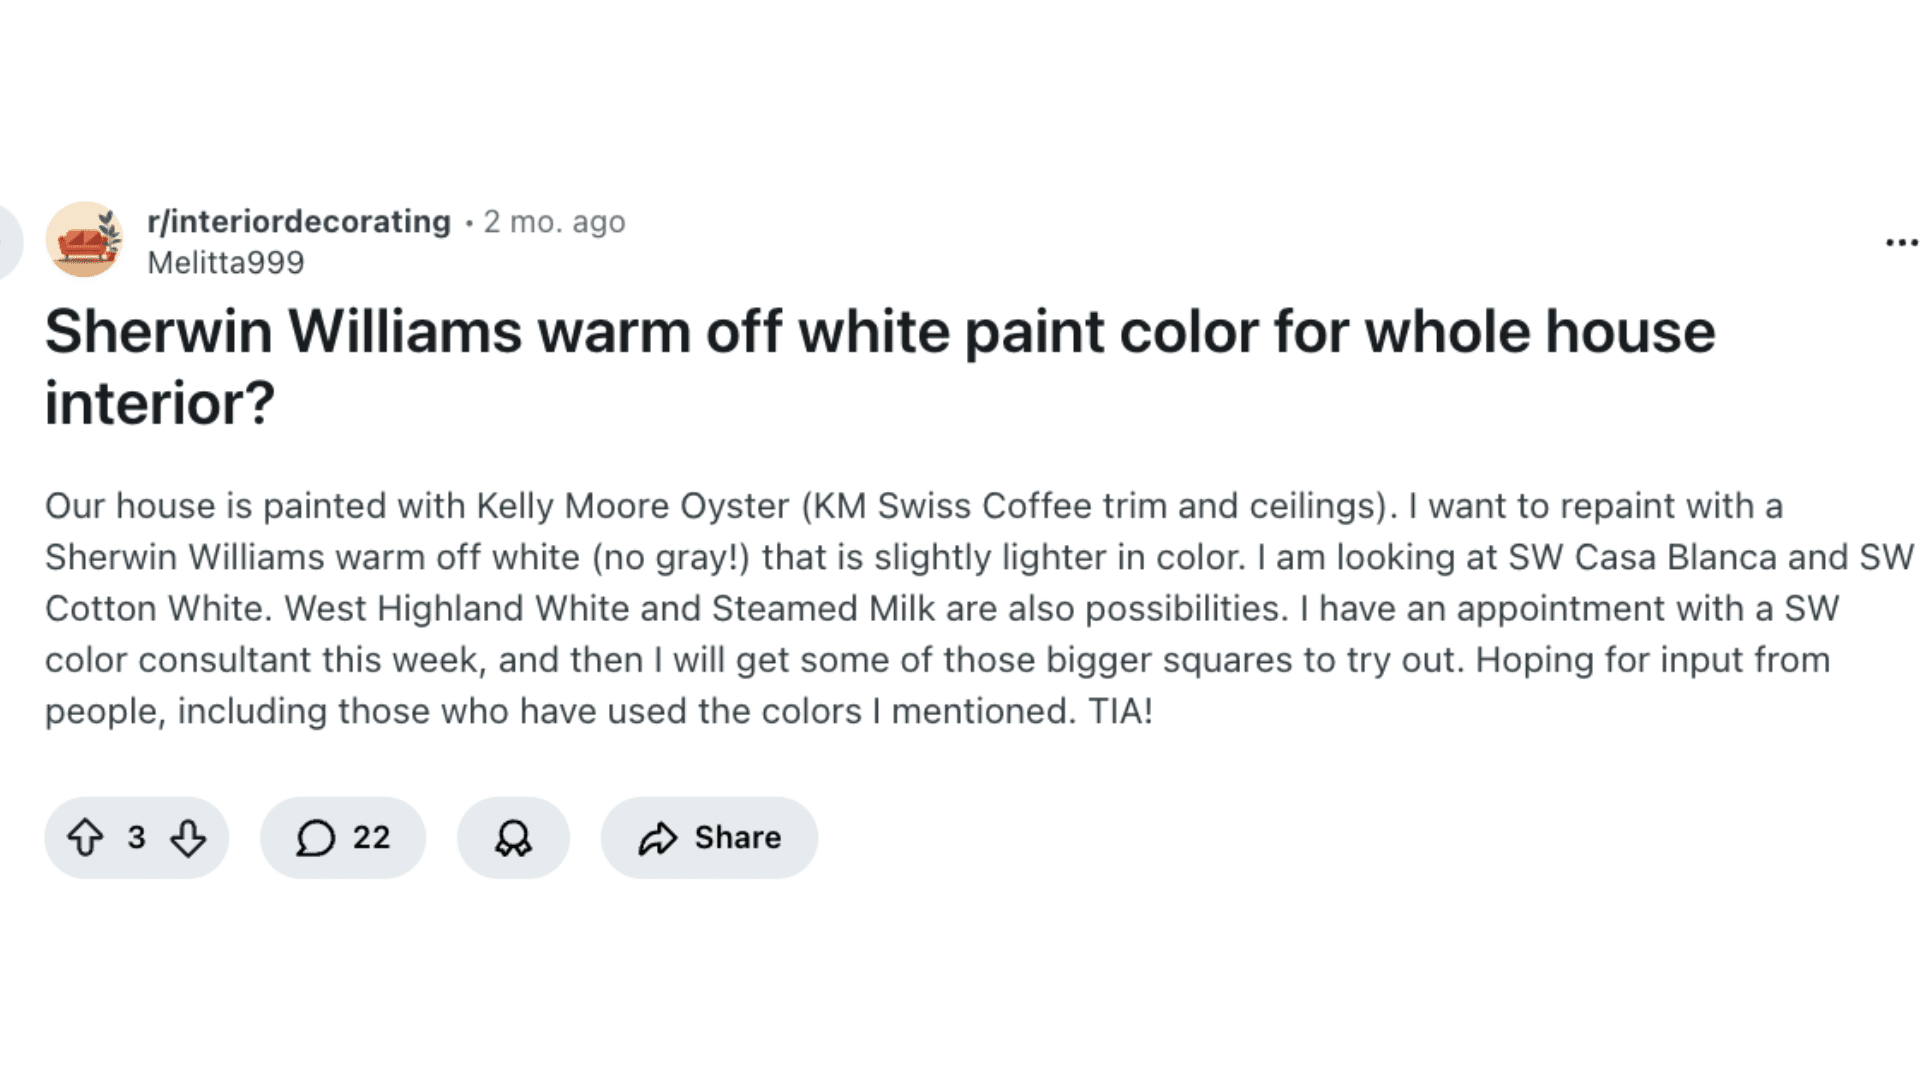Viewport: 1920px width, 1080px height.
Task: Click the comment bubble icon
Action: [315, 838]
